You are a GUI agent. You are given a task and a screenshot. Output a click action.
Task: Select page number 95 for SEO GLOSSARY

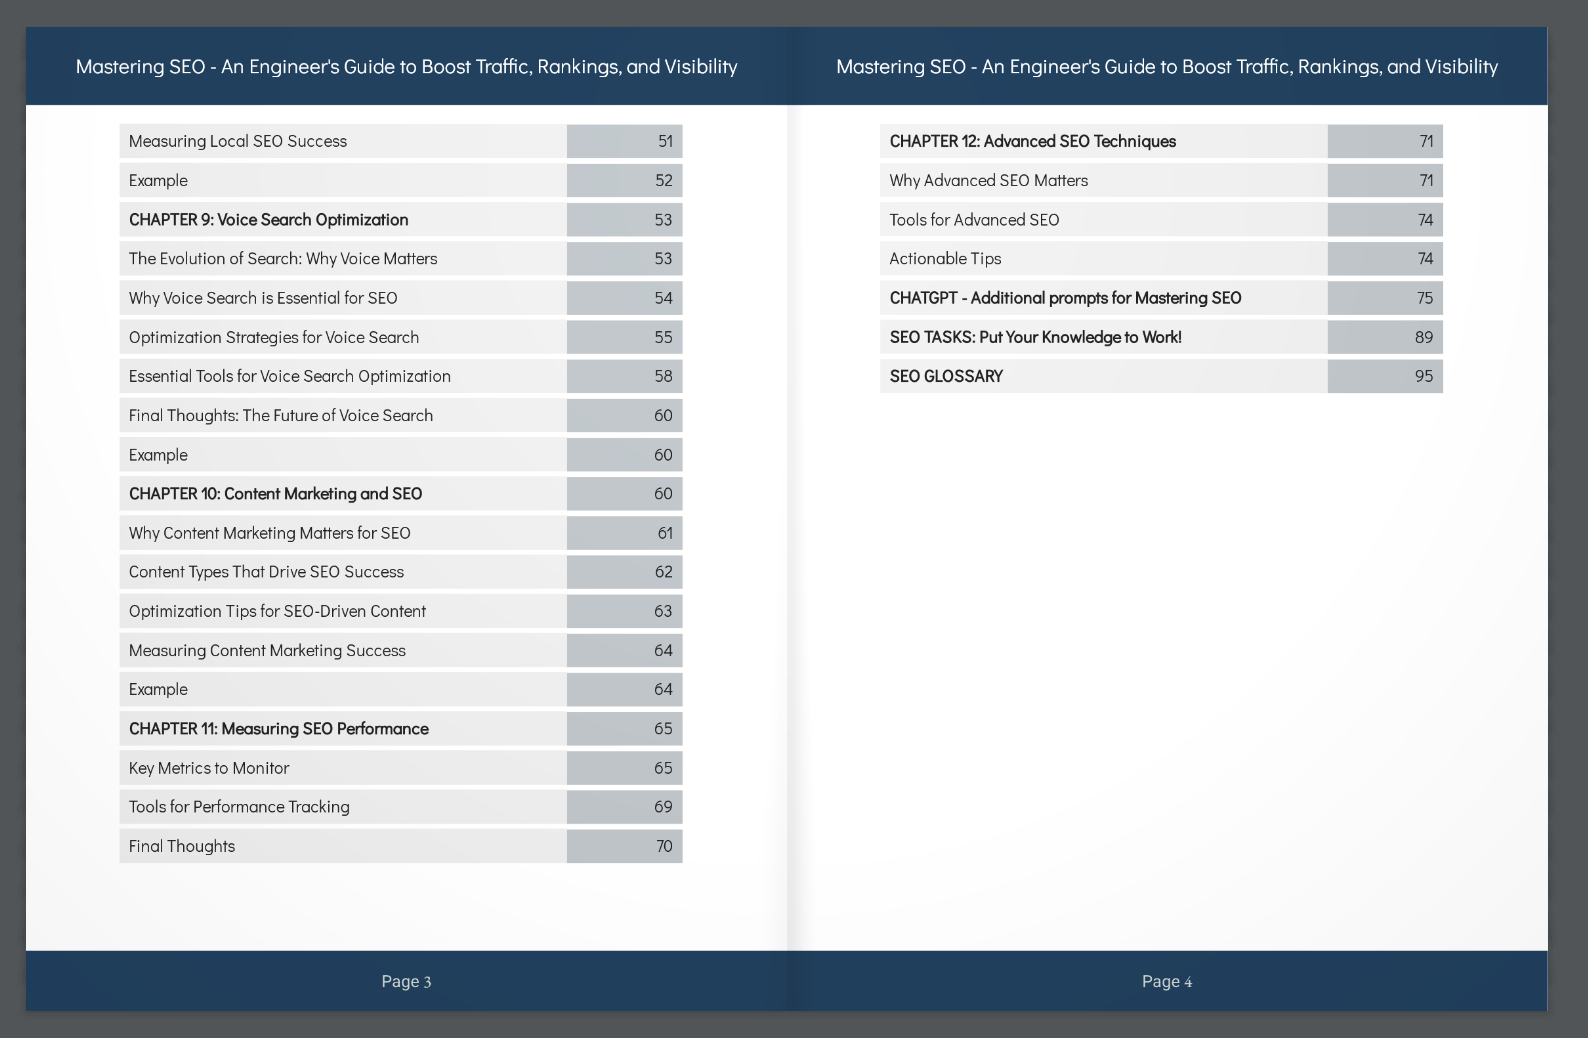(1424, 376)
